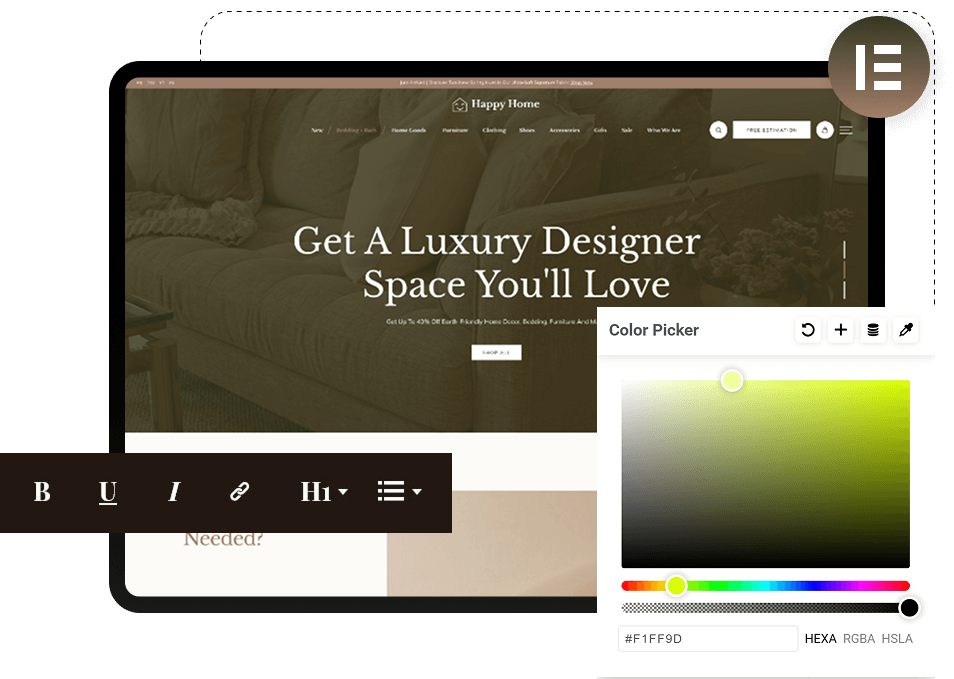Click the Bold formatting icon

click(42, 492)
